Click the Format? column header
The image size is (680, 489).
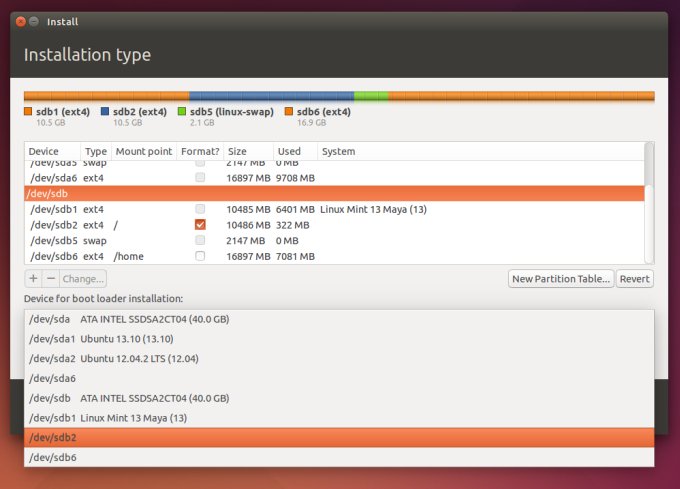(200, 151)
